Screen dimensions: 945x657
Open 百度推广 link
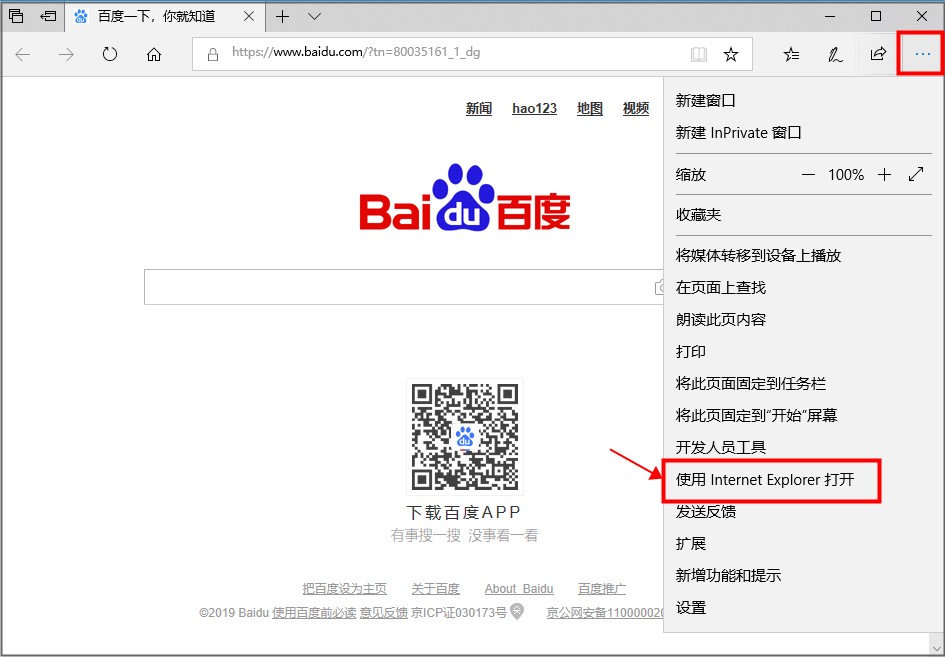click(x=601, y=589)
